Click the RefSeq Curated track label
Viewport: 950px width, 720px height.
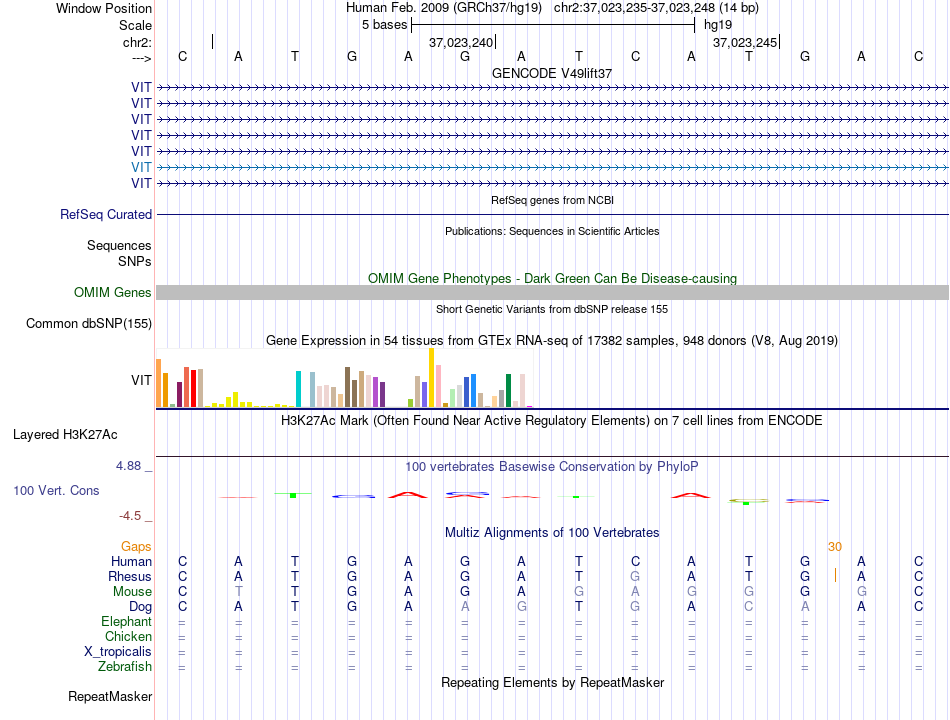tap(105, 215)
